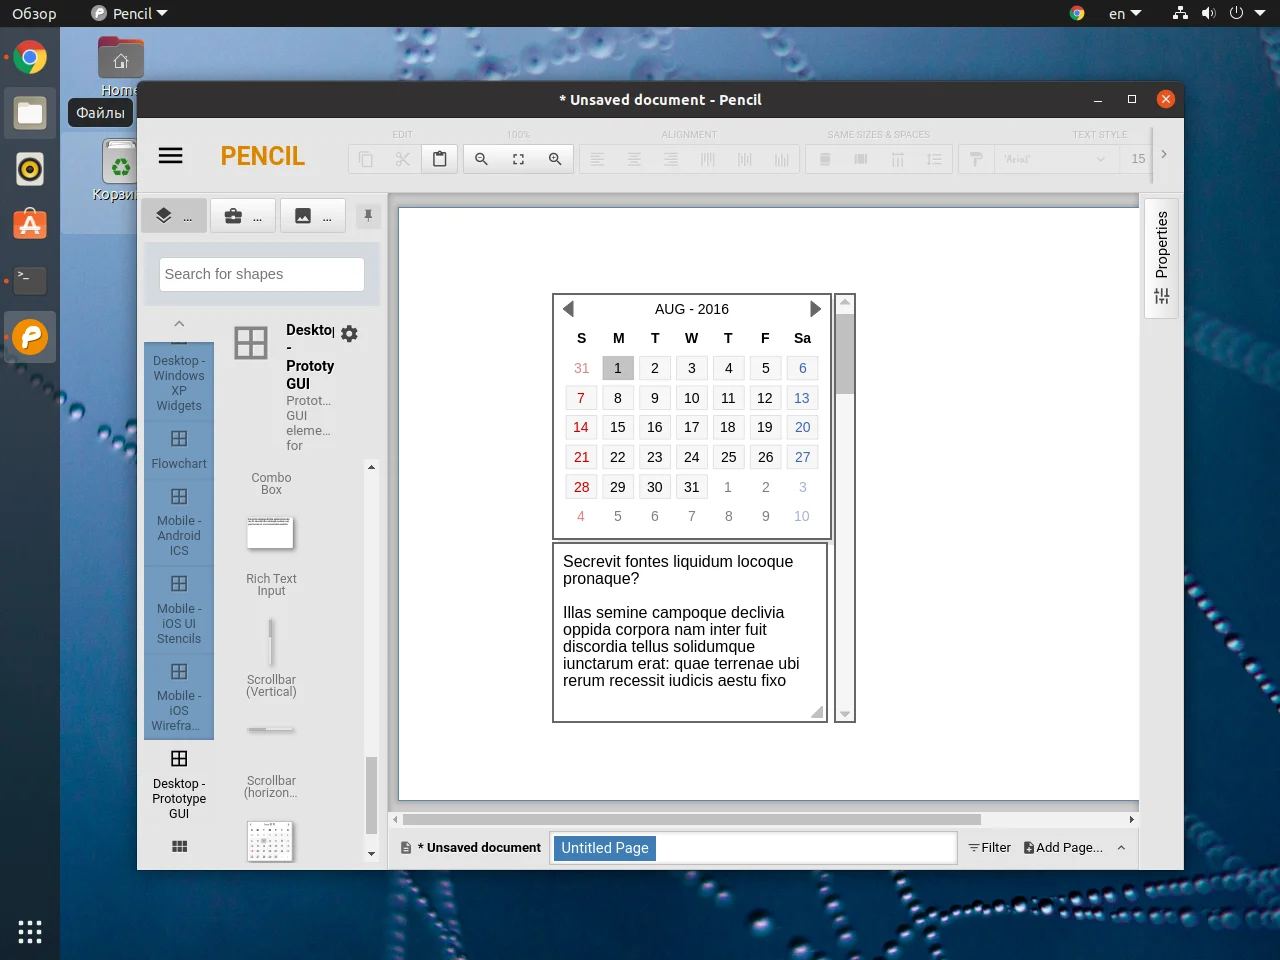Viewport: 1280px width, 960px height.
Task: Click the Add Page button
Action: pyautogui.click(x=1064, y=847)
